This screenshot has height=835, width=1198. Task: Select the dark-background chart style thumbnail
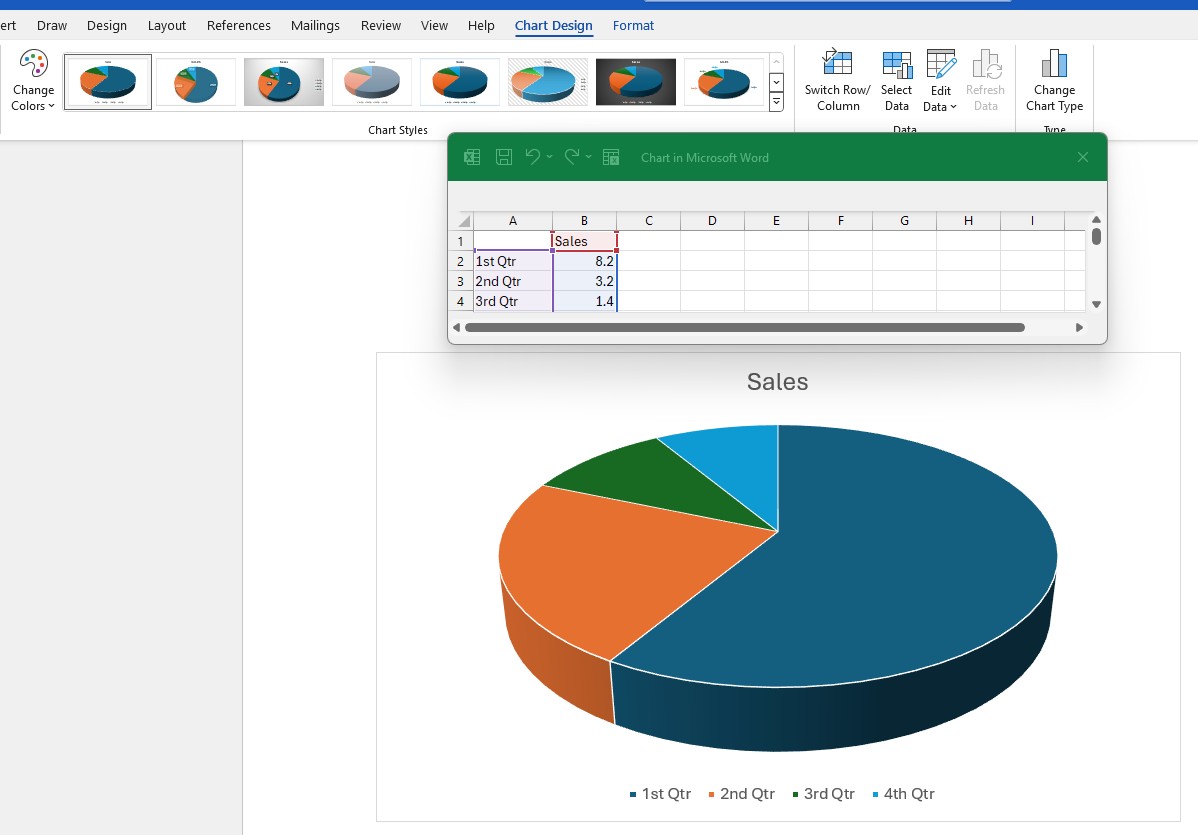[635, 81]
